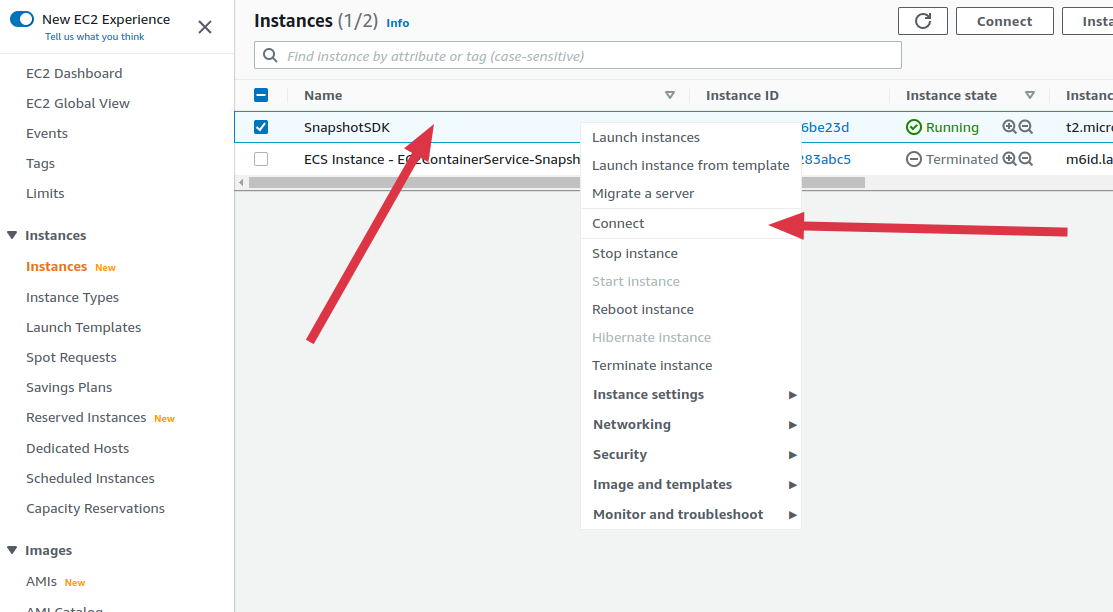Toggle the New EC2 Experience switch
Image resolution: width=1113 pixels, height=612 pixels.
click(22, 19)
